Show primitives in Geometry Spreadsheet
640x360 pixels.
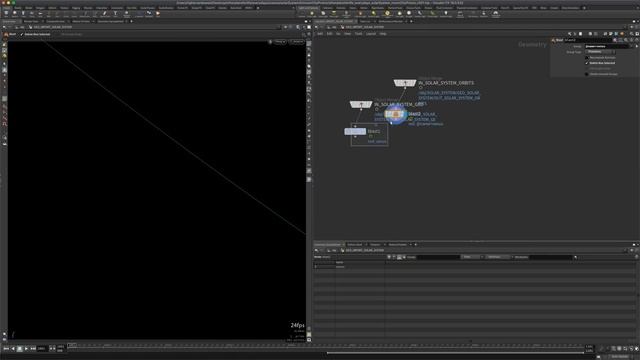[399, 257]
